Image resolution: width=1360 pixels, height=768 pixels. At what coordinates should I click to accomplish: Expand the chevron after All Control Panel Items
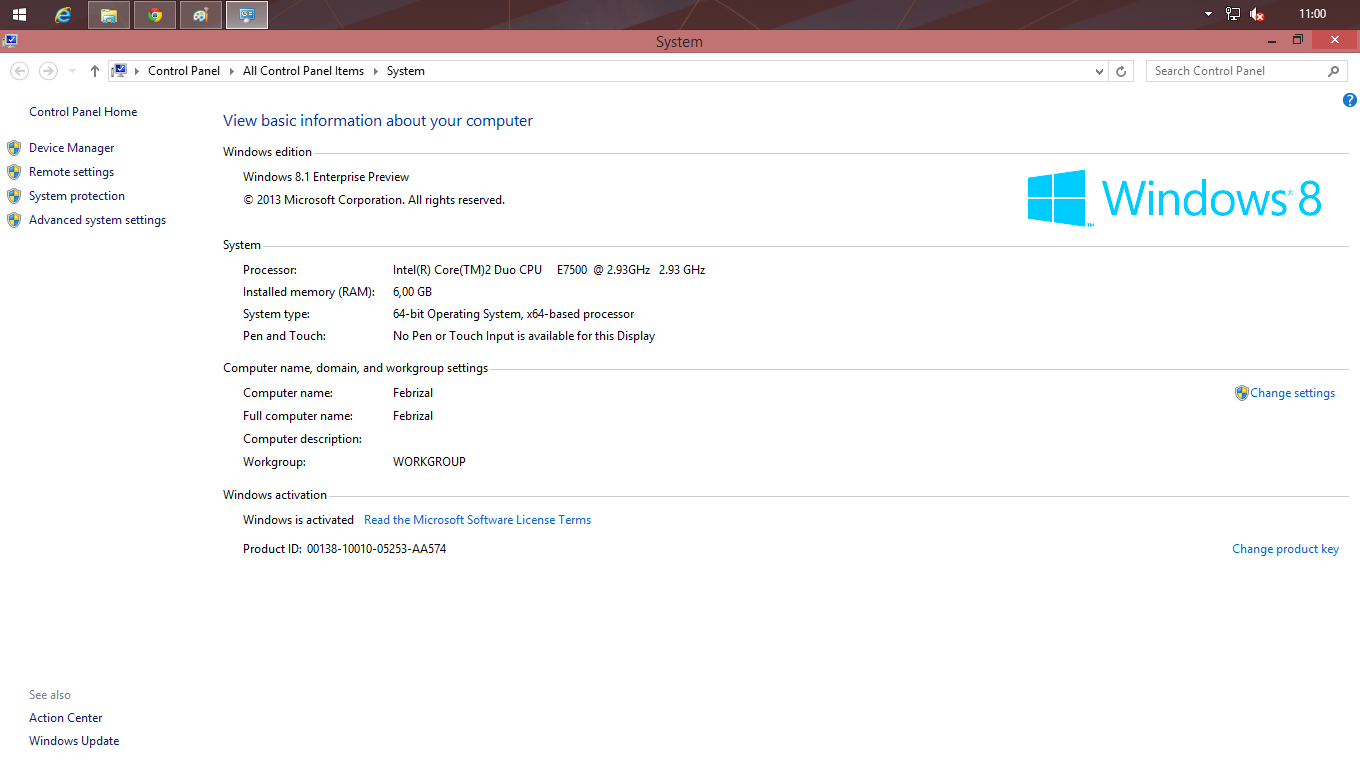[376, 71]
